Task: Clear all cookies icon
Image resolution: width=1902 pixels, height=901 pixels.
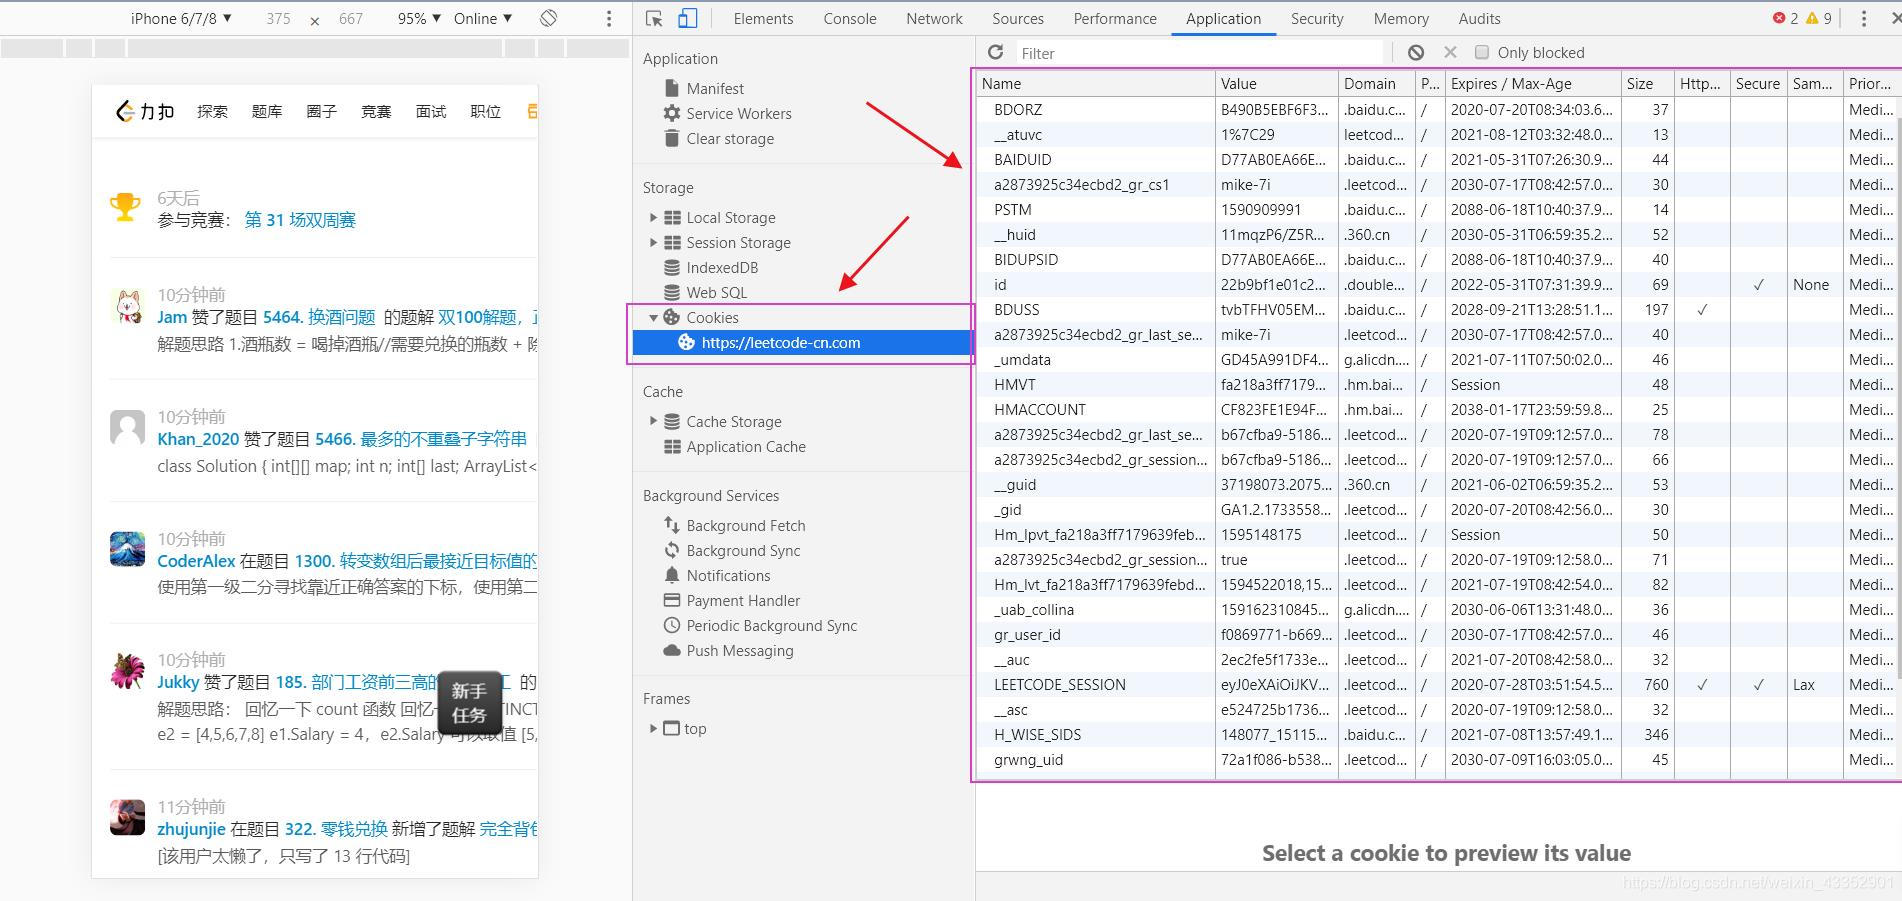Action: pyautogui.click(x=1416, y=52)
